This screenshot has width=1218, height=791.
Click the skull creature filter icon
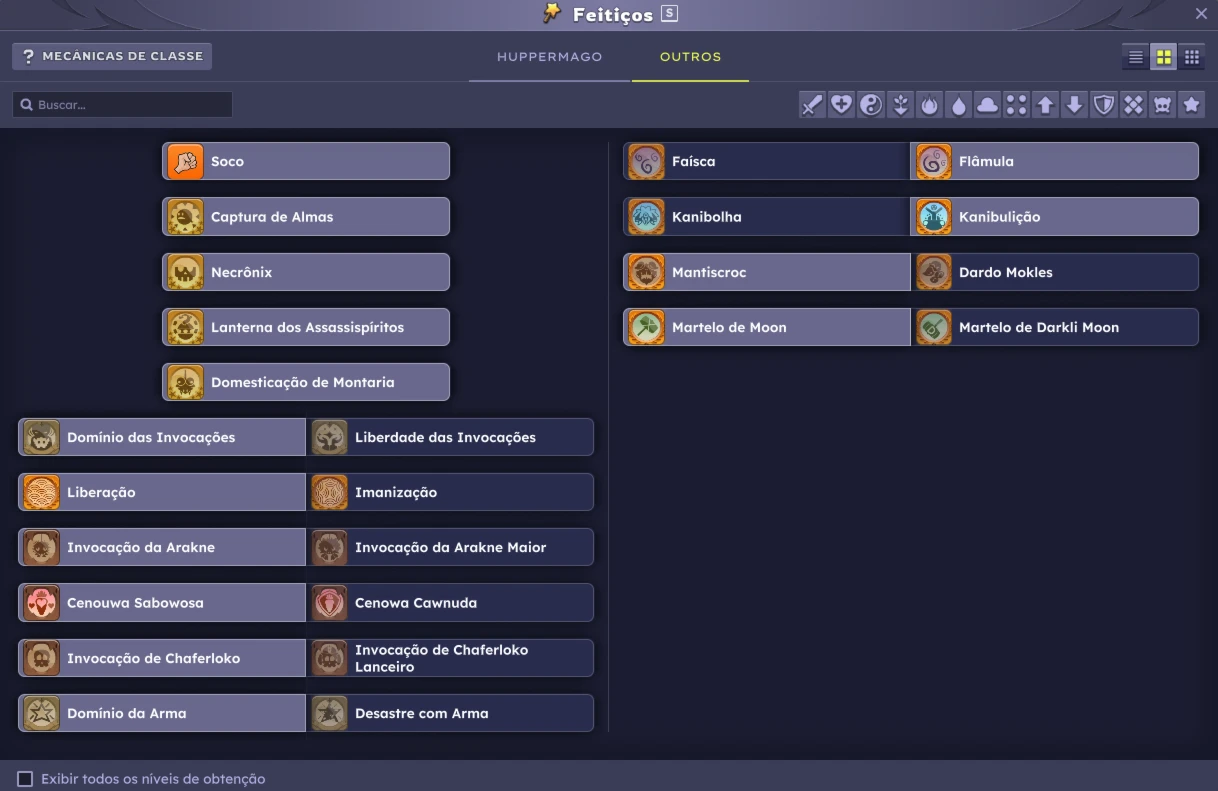(x=1161, y=105)
